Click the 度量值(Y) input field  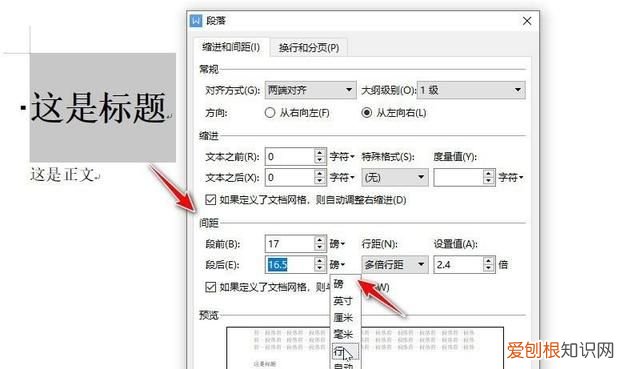tap(458, 178)
